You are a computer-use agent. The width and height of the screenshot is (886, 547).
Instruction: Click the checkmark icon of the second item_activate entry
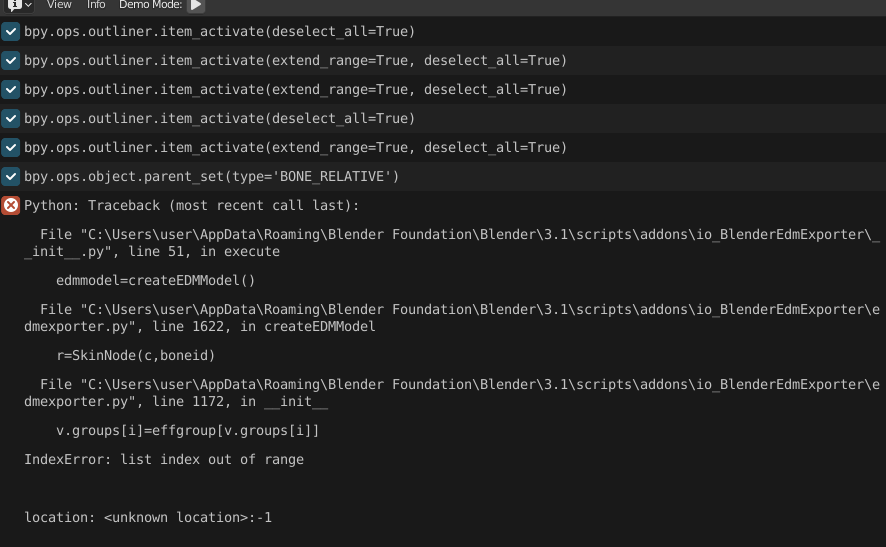pyautogui.click(x=11, y=60)
